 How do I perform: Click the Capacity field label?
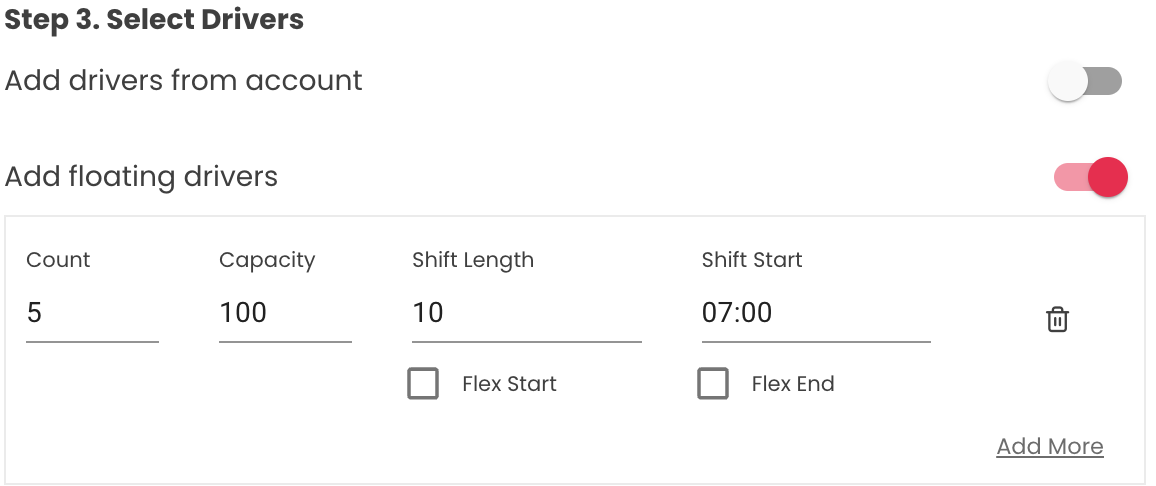coord(267,260)
